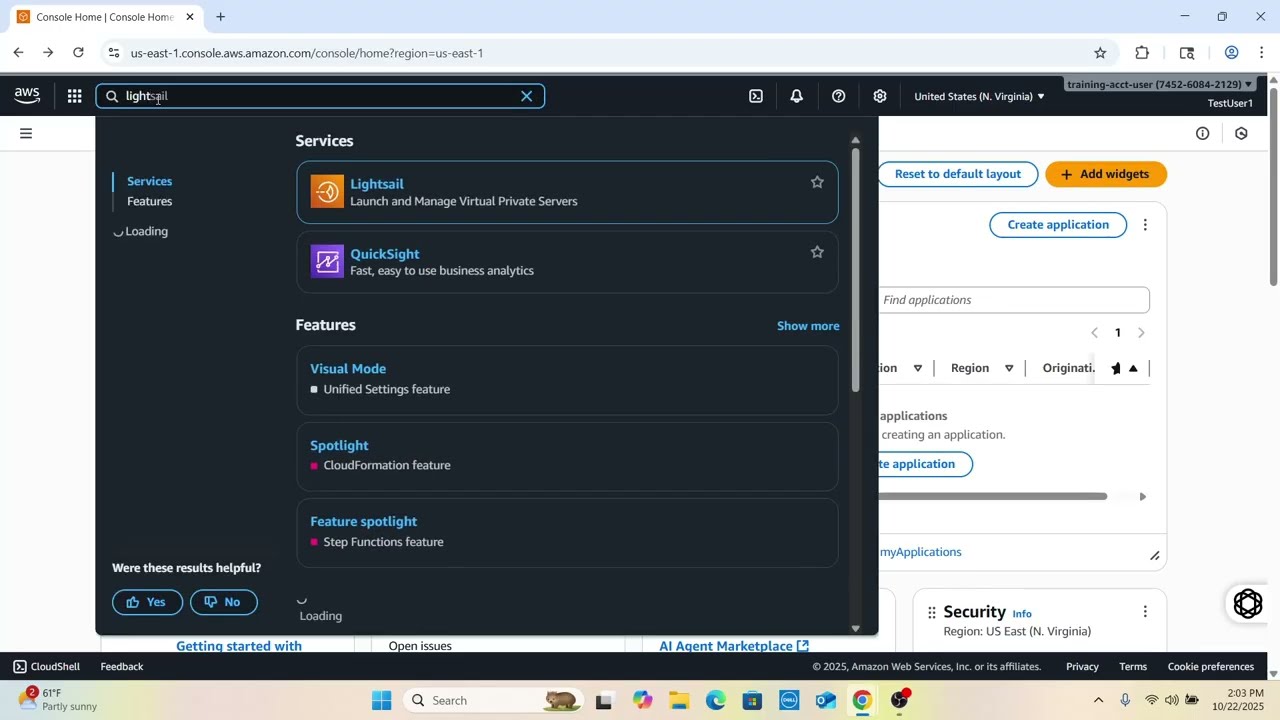This screenshot has width=1280, height=720.
Task: Show hidden system tray icons
Action: pos(1098,700)
